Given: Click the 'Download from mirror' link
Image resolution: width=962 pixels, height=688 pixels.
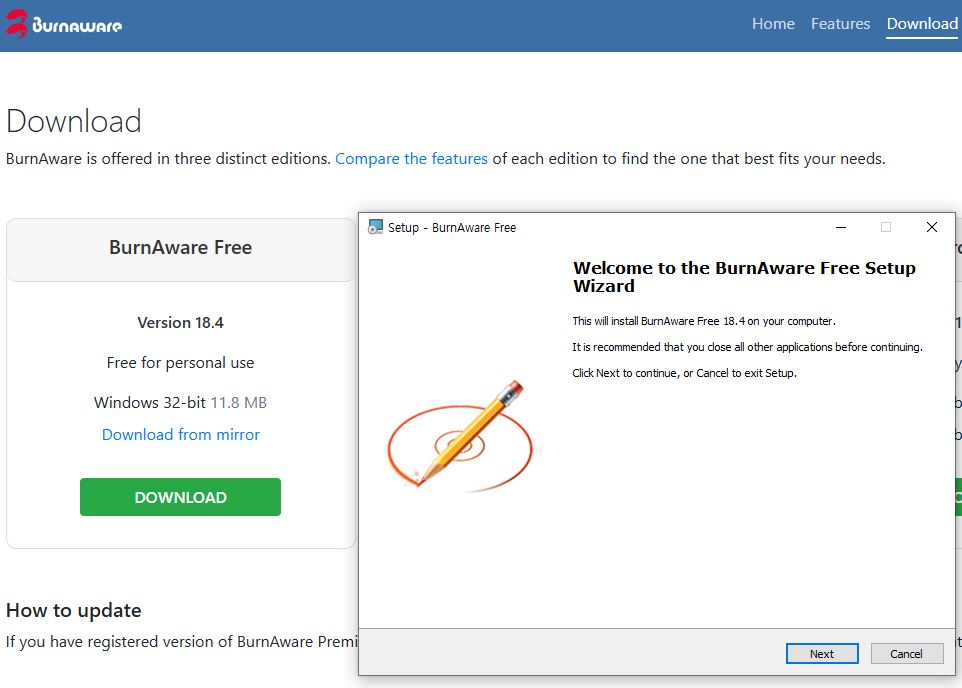Looking at the screenshot, I should [180, 435].
